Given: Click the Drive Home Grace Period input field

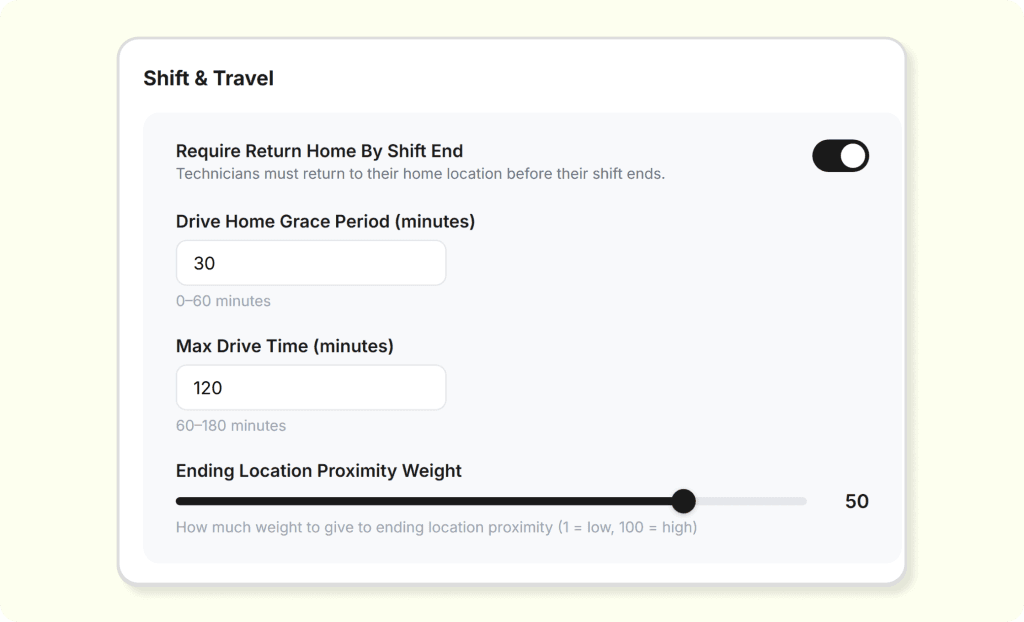Looking at the screenshot, I should (311, 263).
